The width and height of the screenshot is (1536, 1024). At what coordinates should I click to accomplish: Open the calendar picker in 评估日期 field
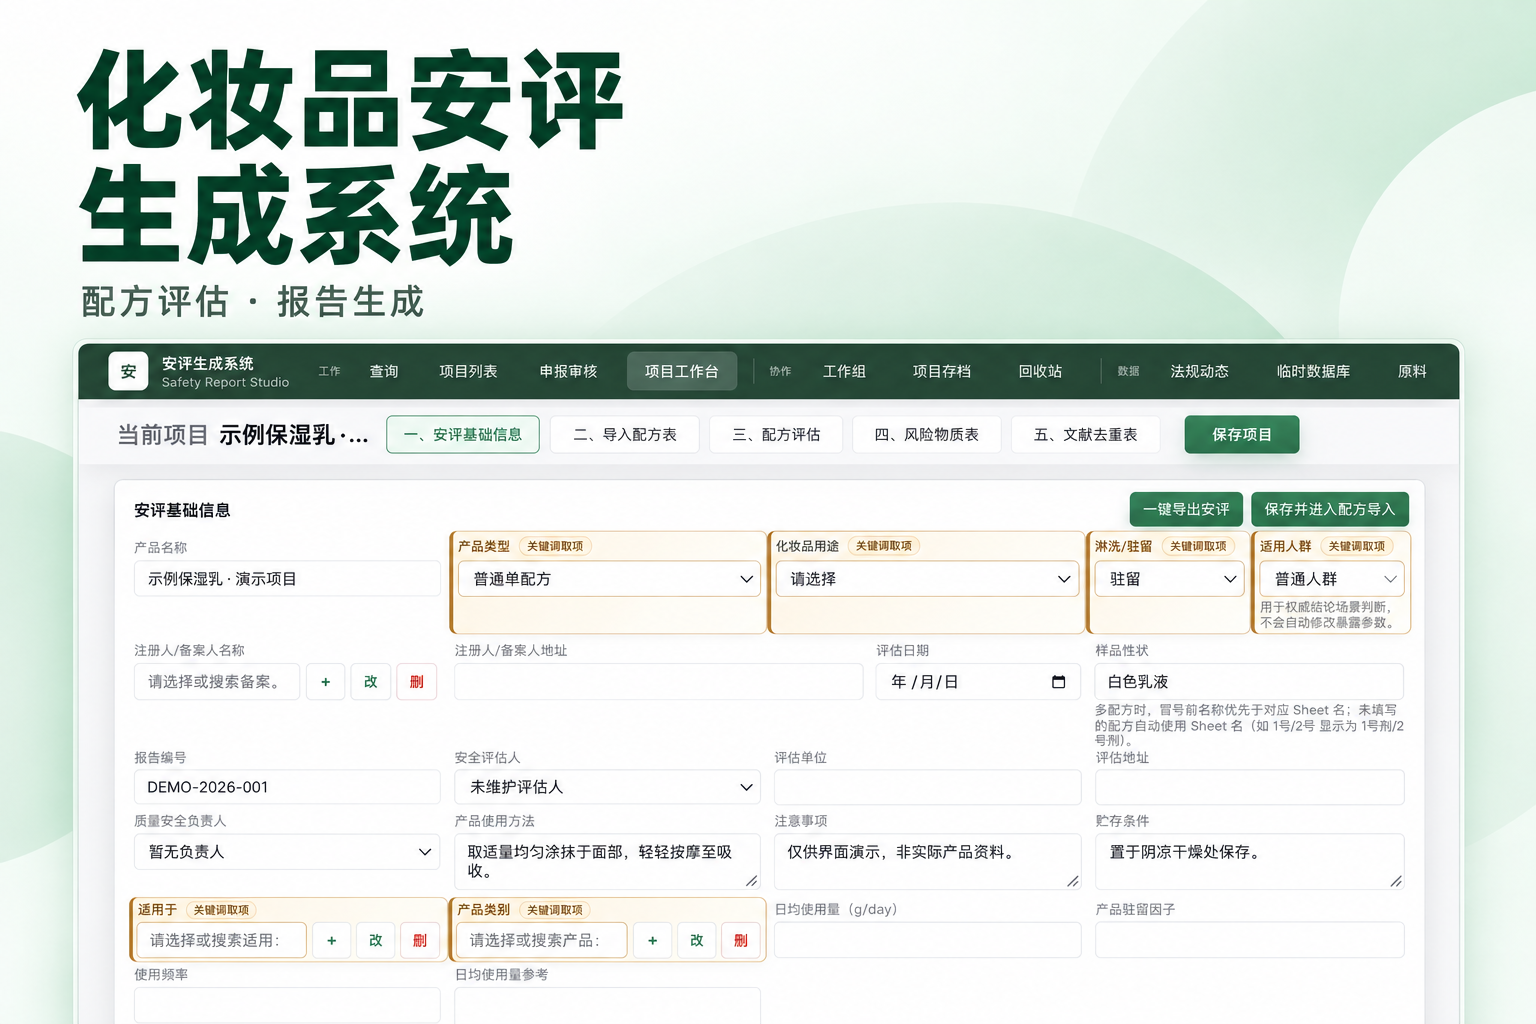[x=1058, y=682]
